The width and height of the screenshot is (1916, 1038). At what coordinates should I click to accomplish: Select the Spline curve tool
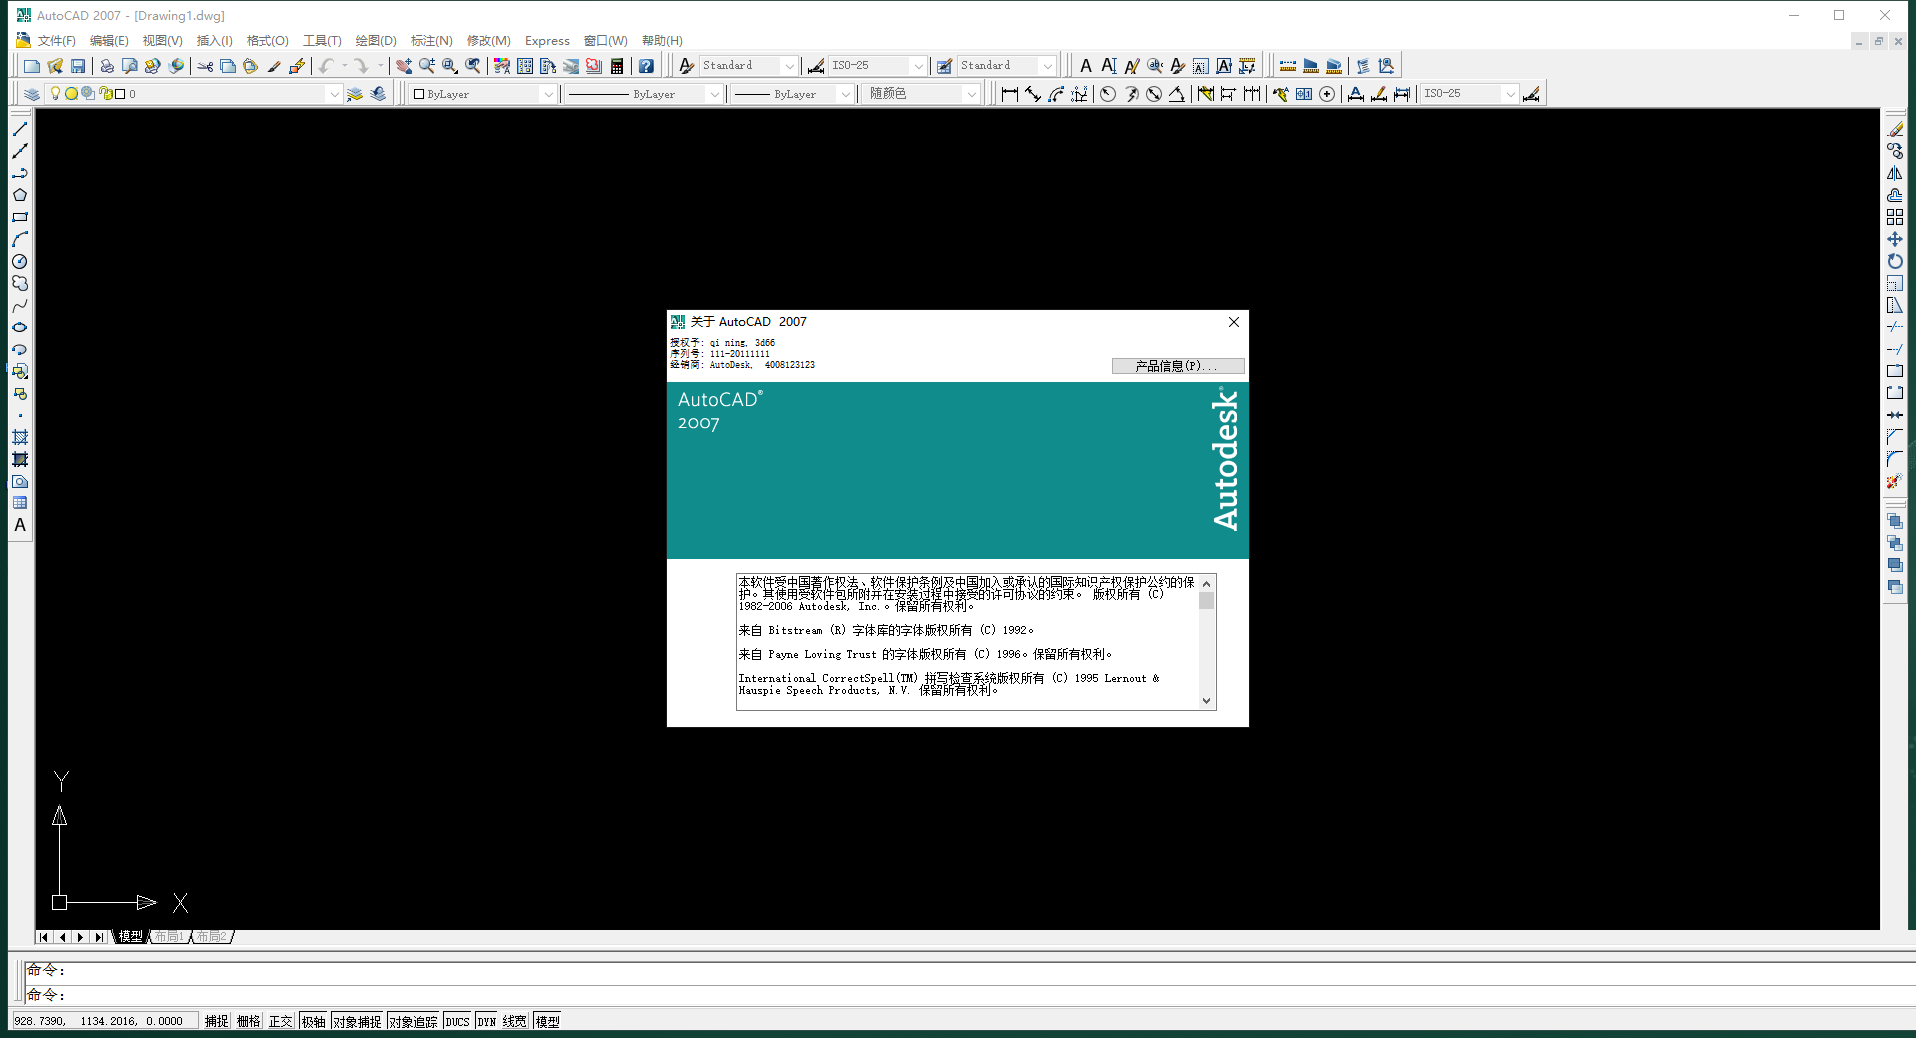pos(19,305)
